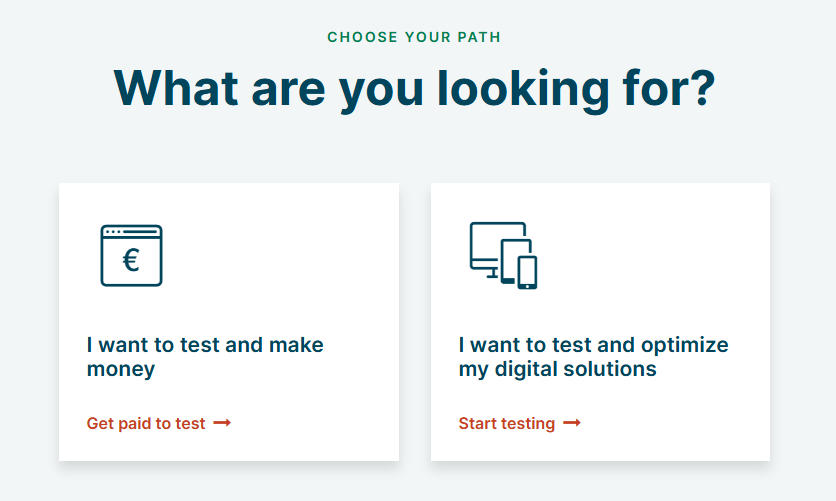836x501 pixels.
Task: Click the multi-device screens icon
Action: coord(503,255)
